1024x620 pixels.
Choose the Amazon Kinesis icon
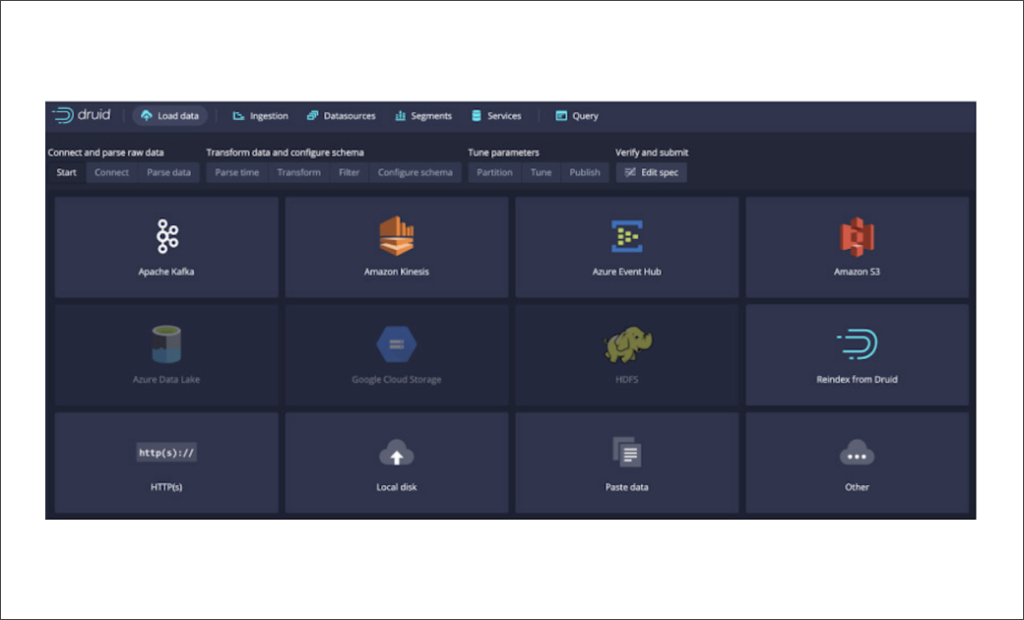coord(396,236)
